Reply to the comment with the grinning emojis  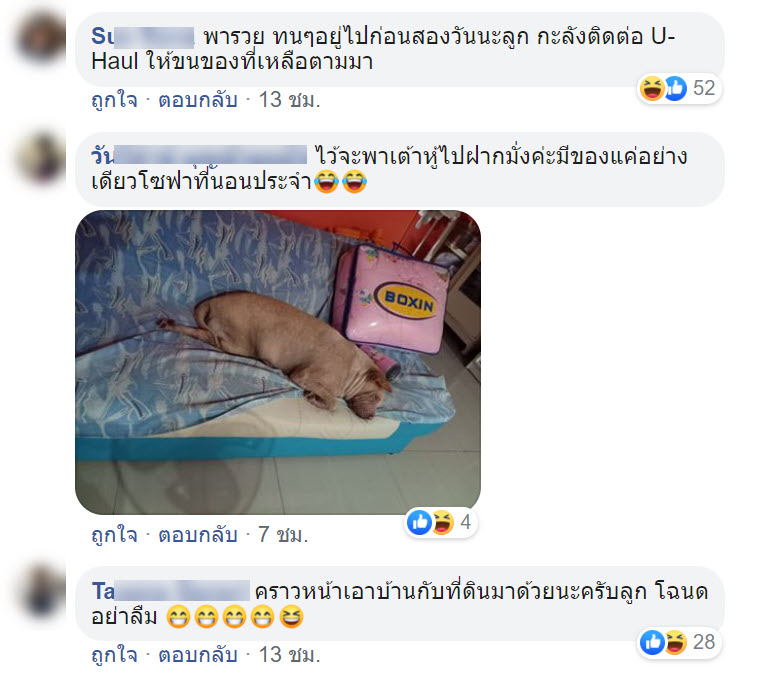click(197, 655)
